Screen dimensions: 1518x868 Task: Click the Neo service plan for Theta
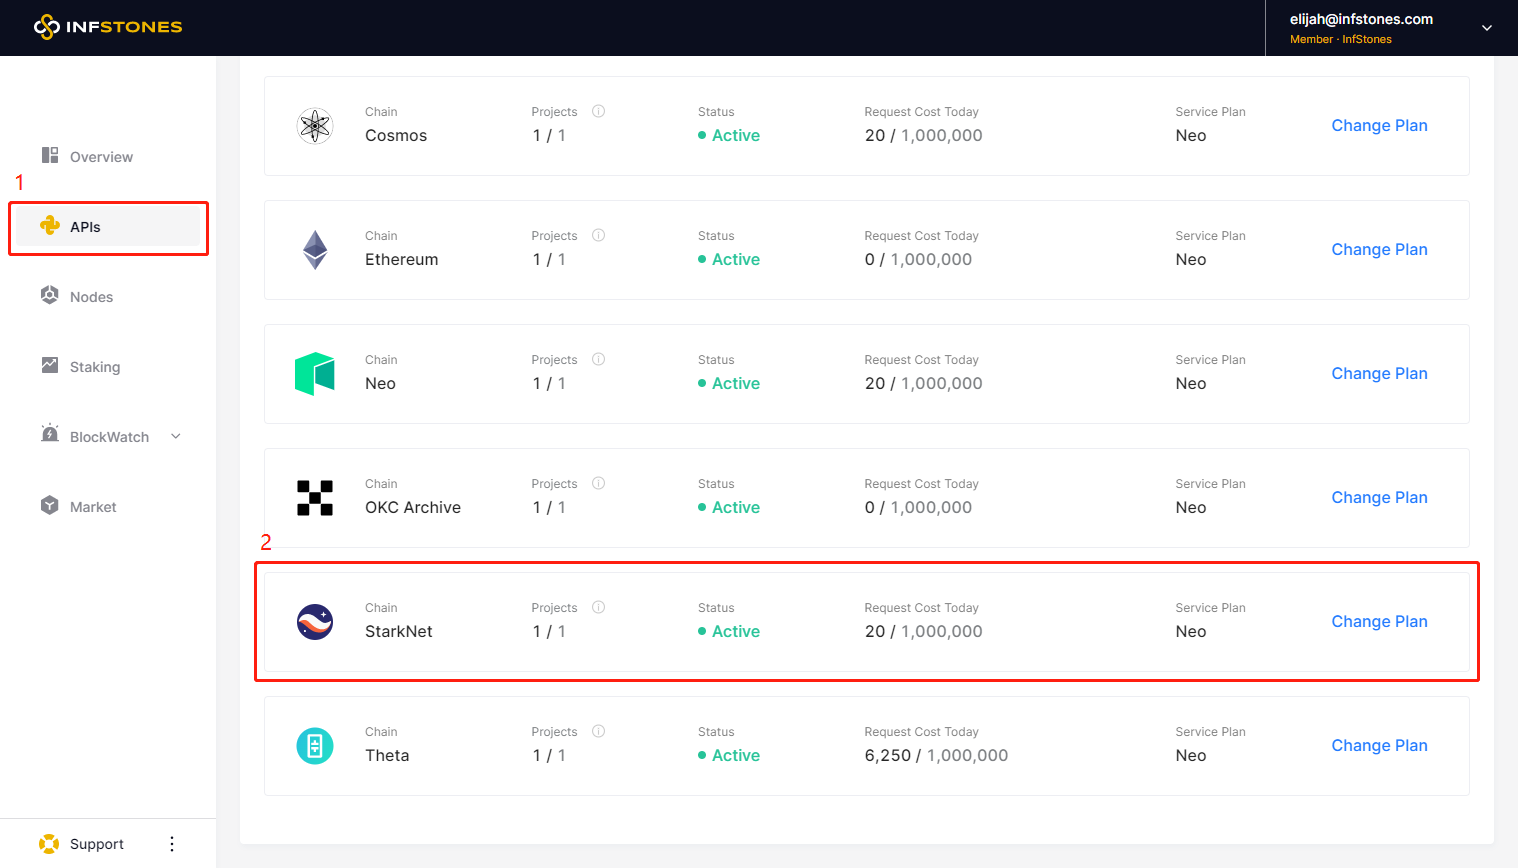(1191, 755)
